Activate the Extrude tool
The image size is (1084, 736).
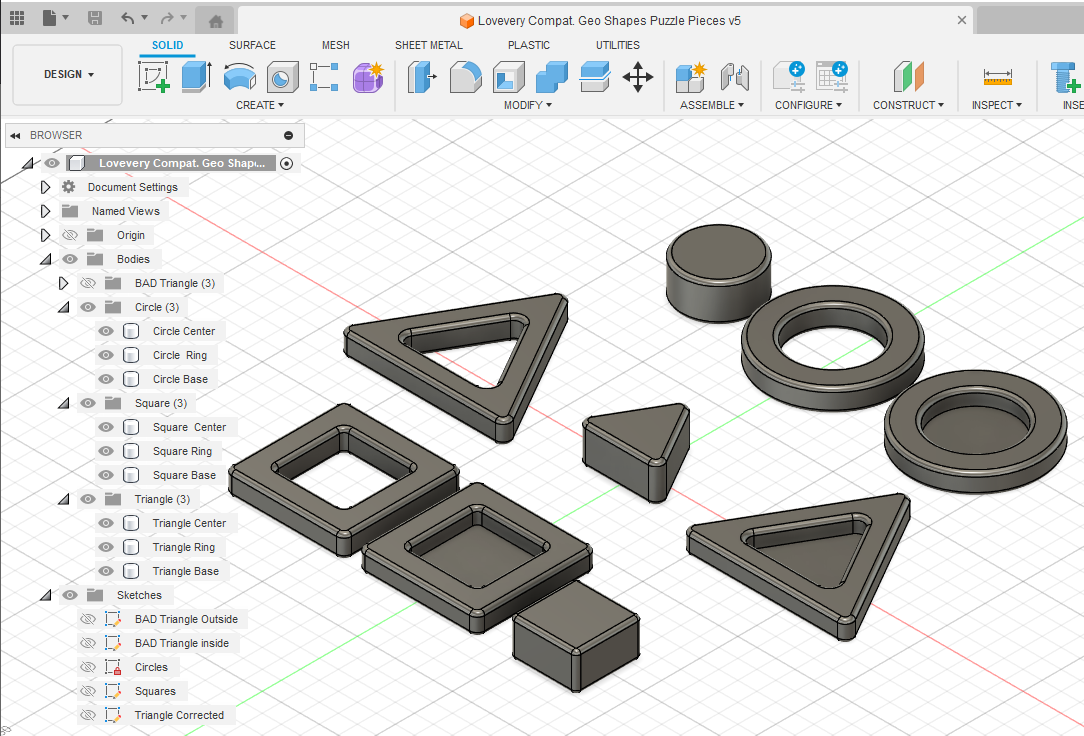(194, 76)
